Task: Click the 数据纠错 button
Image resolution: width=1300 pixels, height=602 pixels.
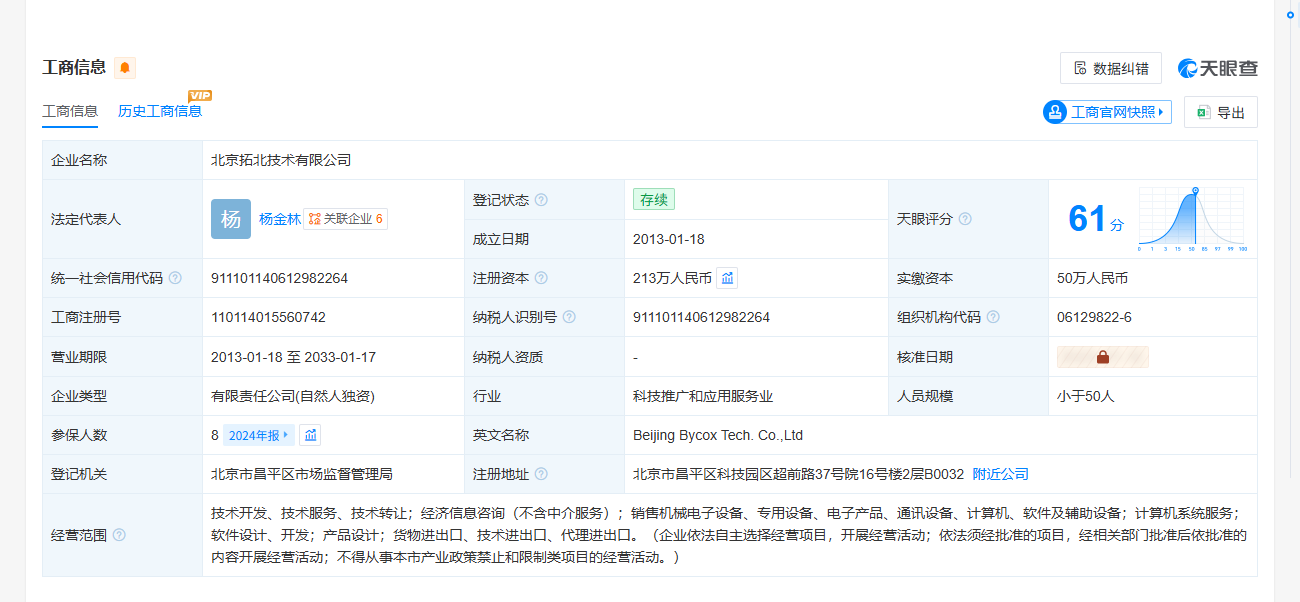Action: (x=1111, y=68)
